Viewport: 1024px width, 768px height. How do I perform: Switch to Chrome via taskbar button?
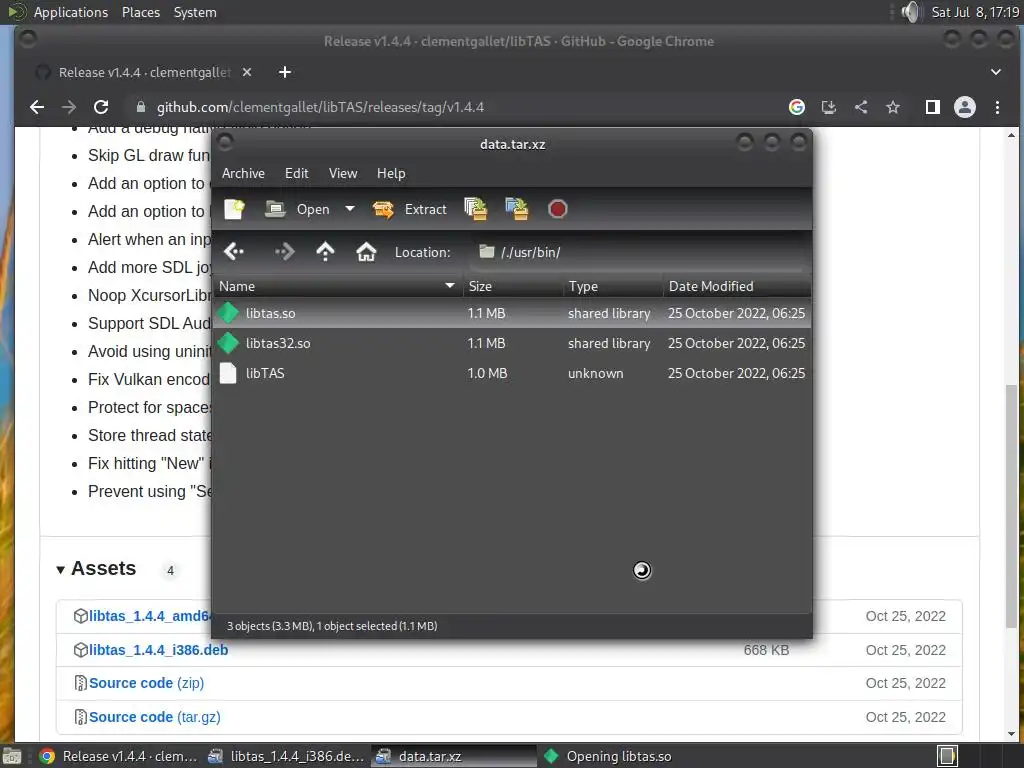click(x=119, y=756)
